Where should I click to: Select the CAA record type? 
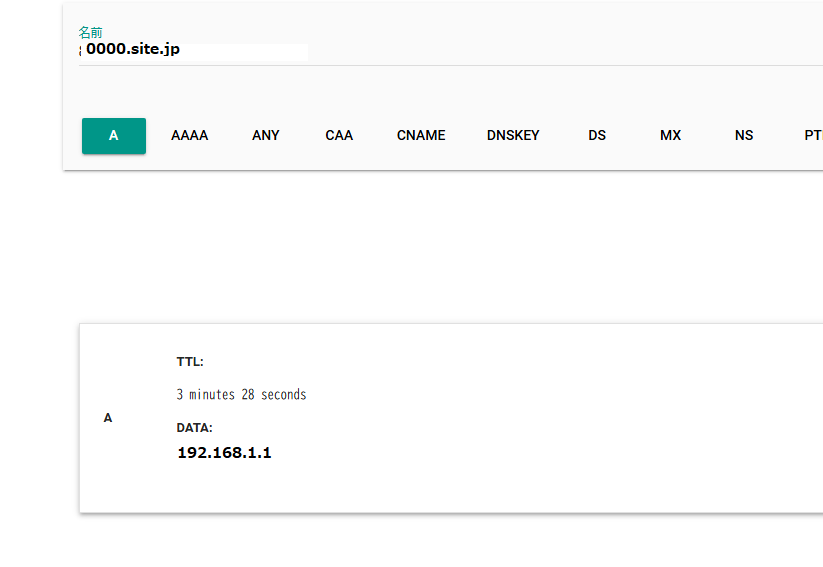pos(339,136)
